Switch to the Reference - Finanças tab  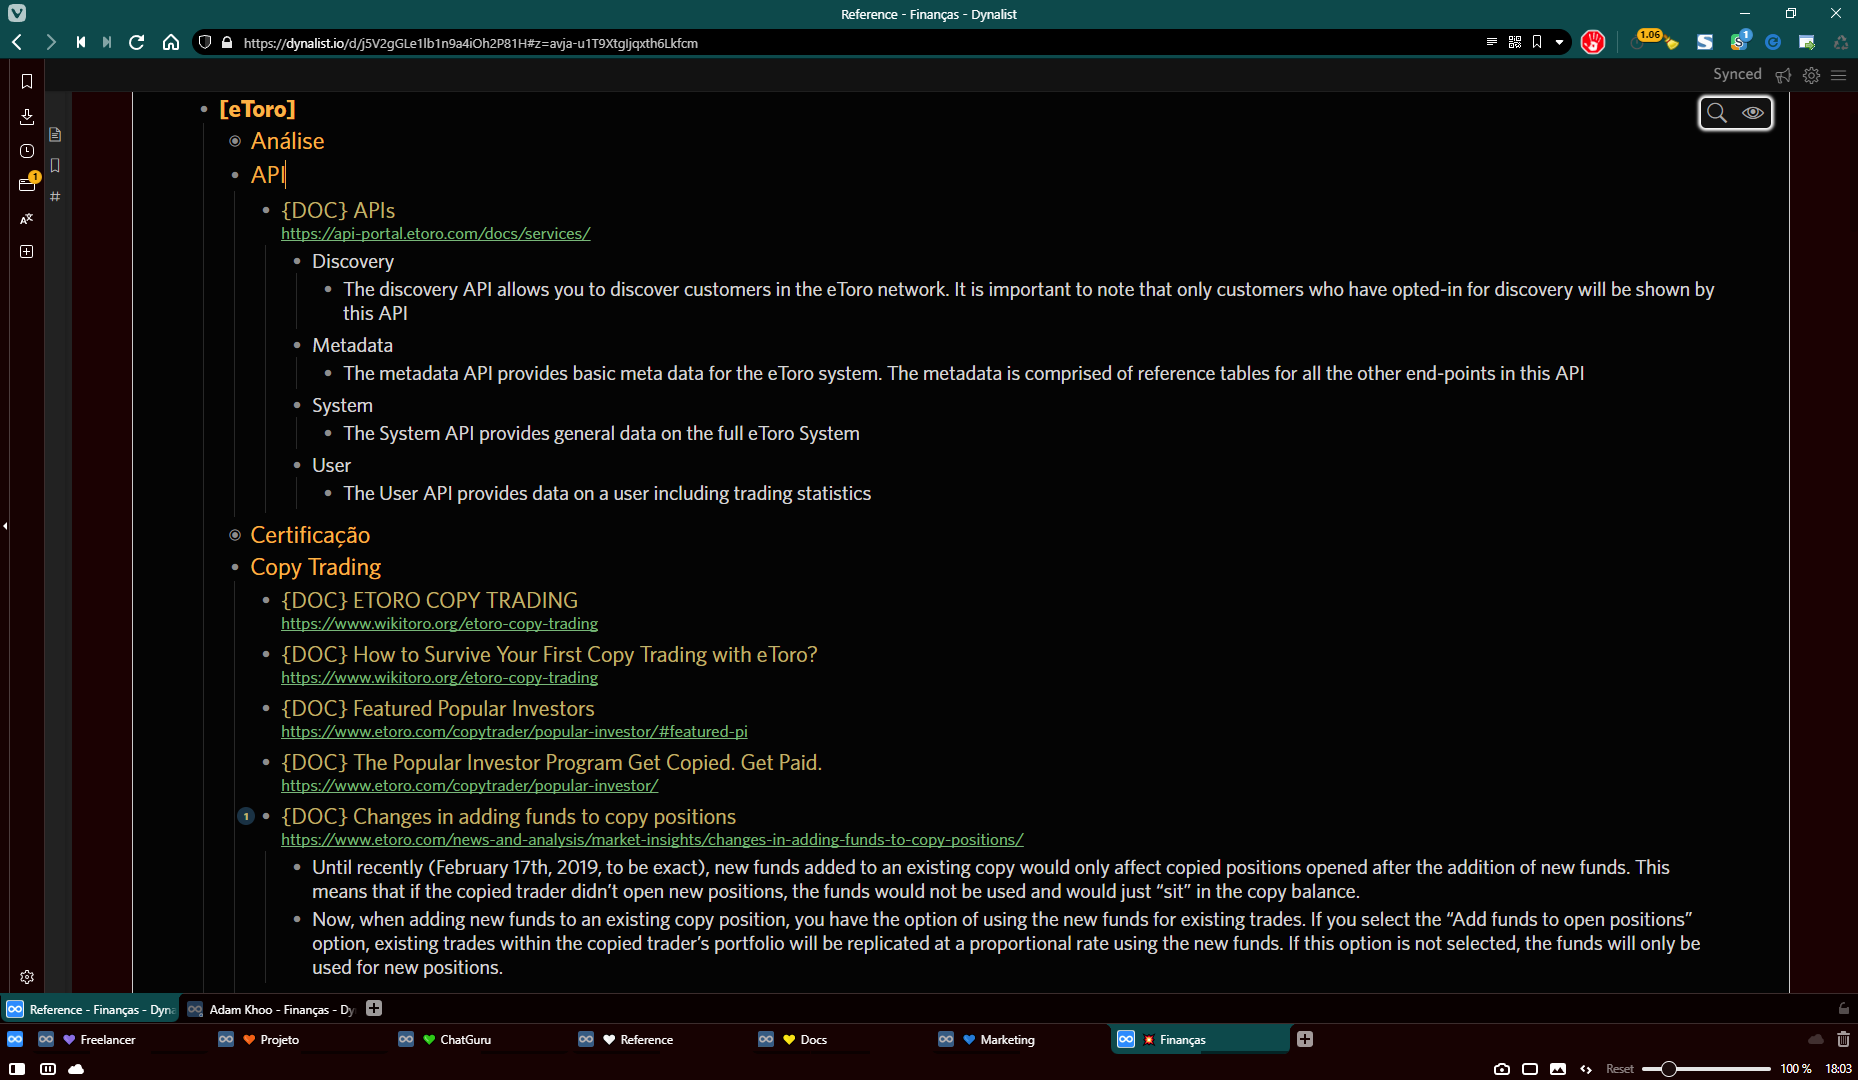pos(90,1009)
